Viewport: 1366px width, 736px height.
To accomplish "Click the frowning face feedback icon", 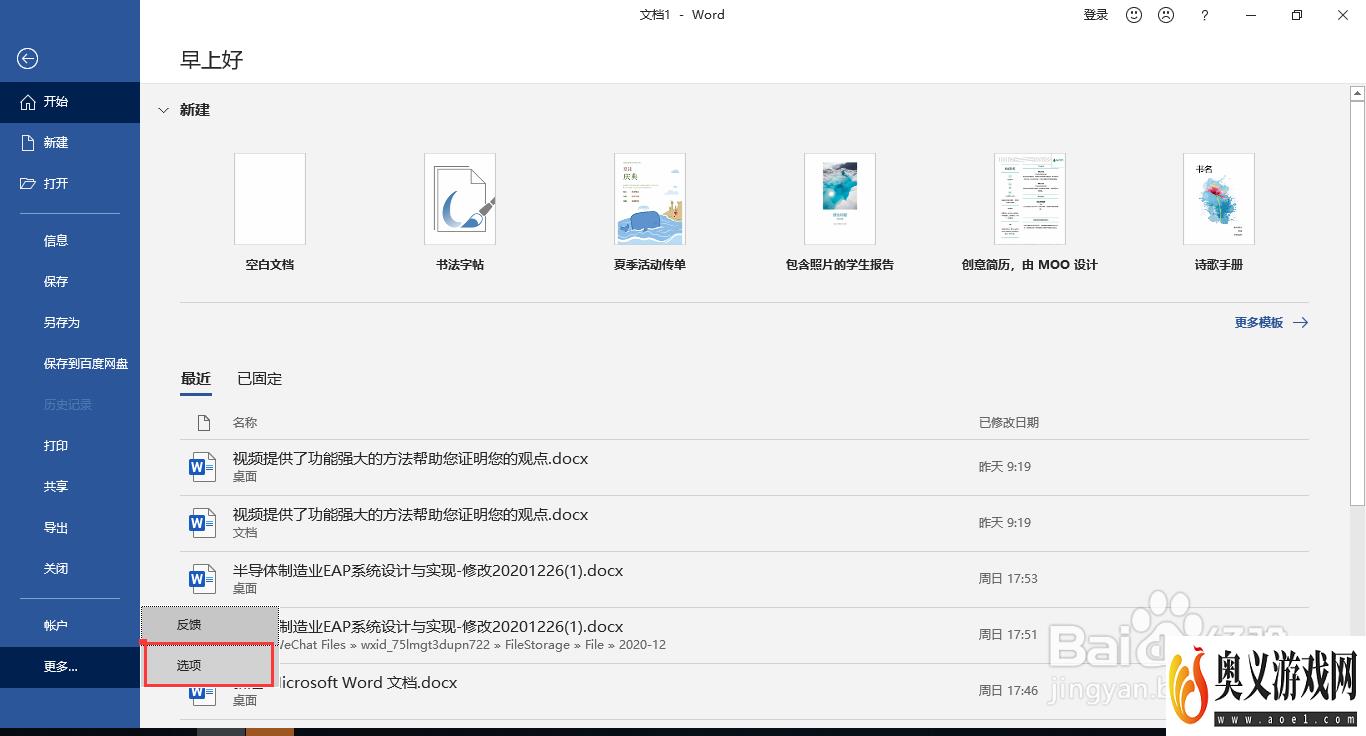I will [x=1166, y=15].
